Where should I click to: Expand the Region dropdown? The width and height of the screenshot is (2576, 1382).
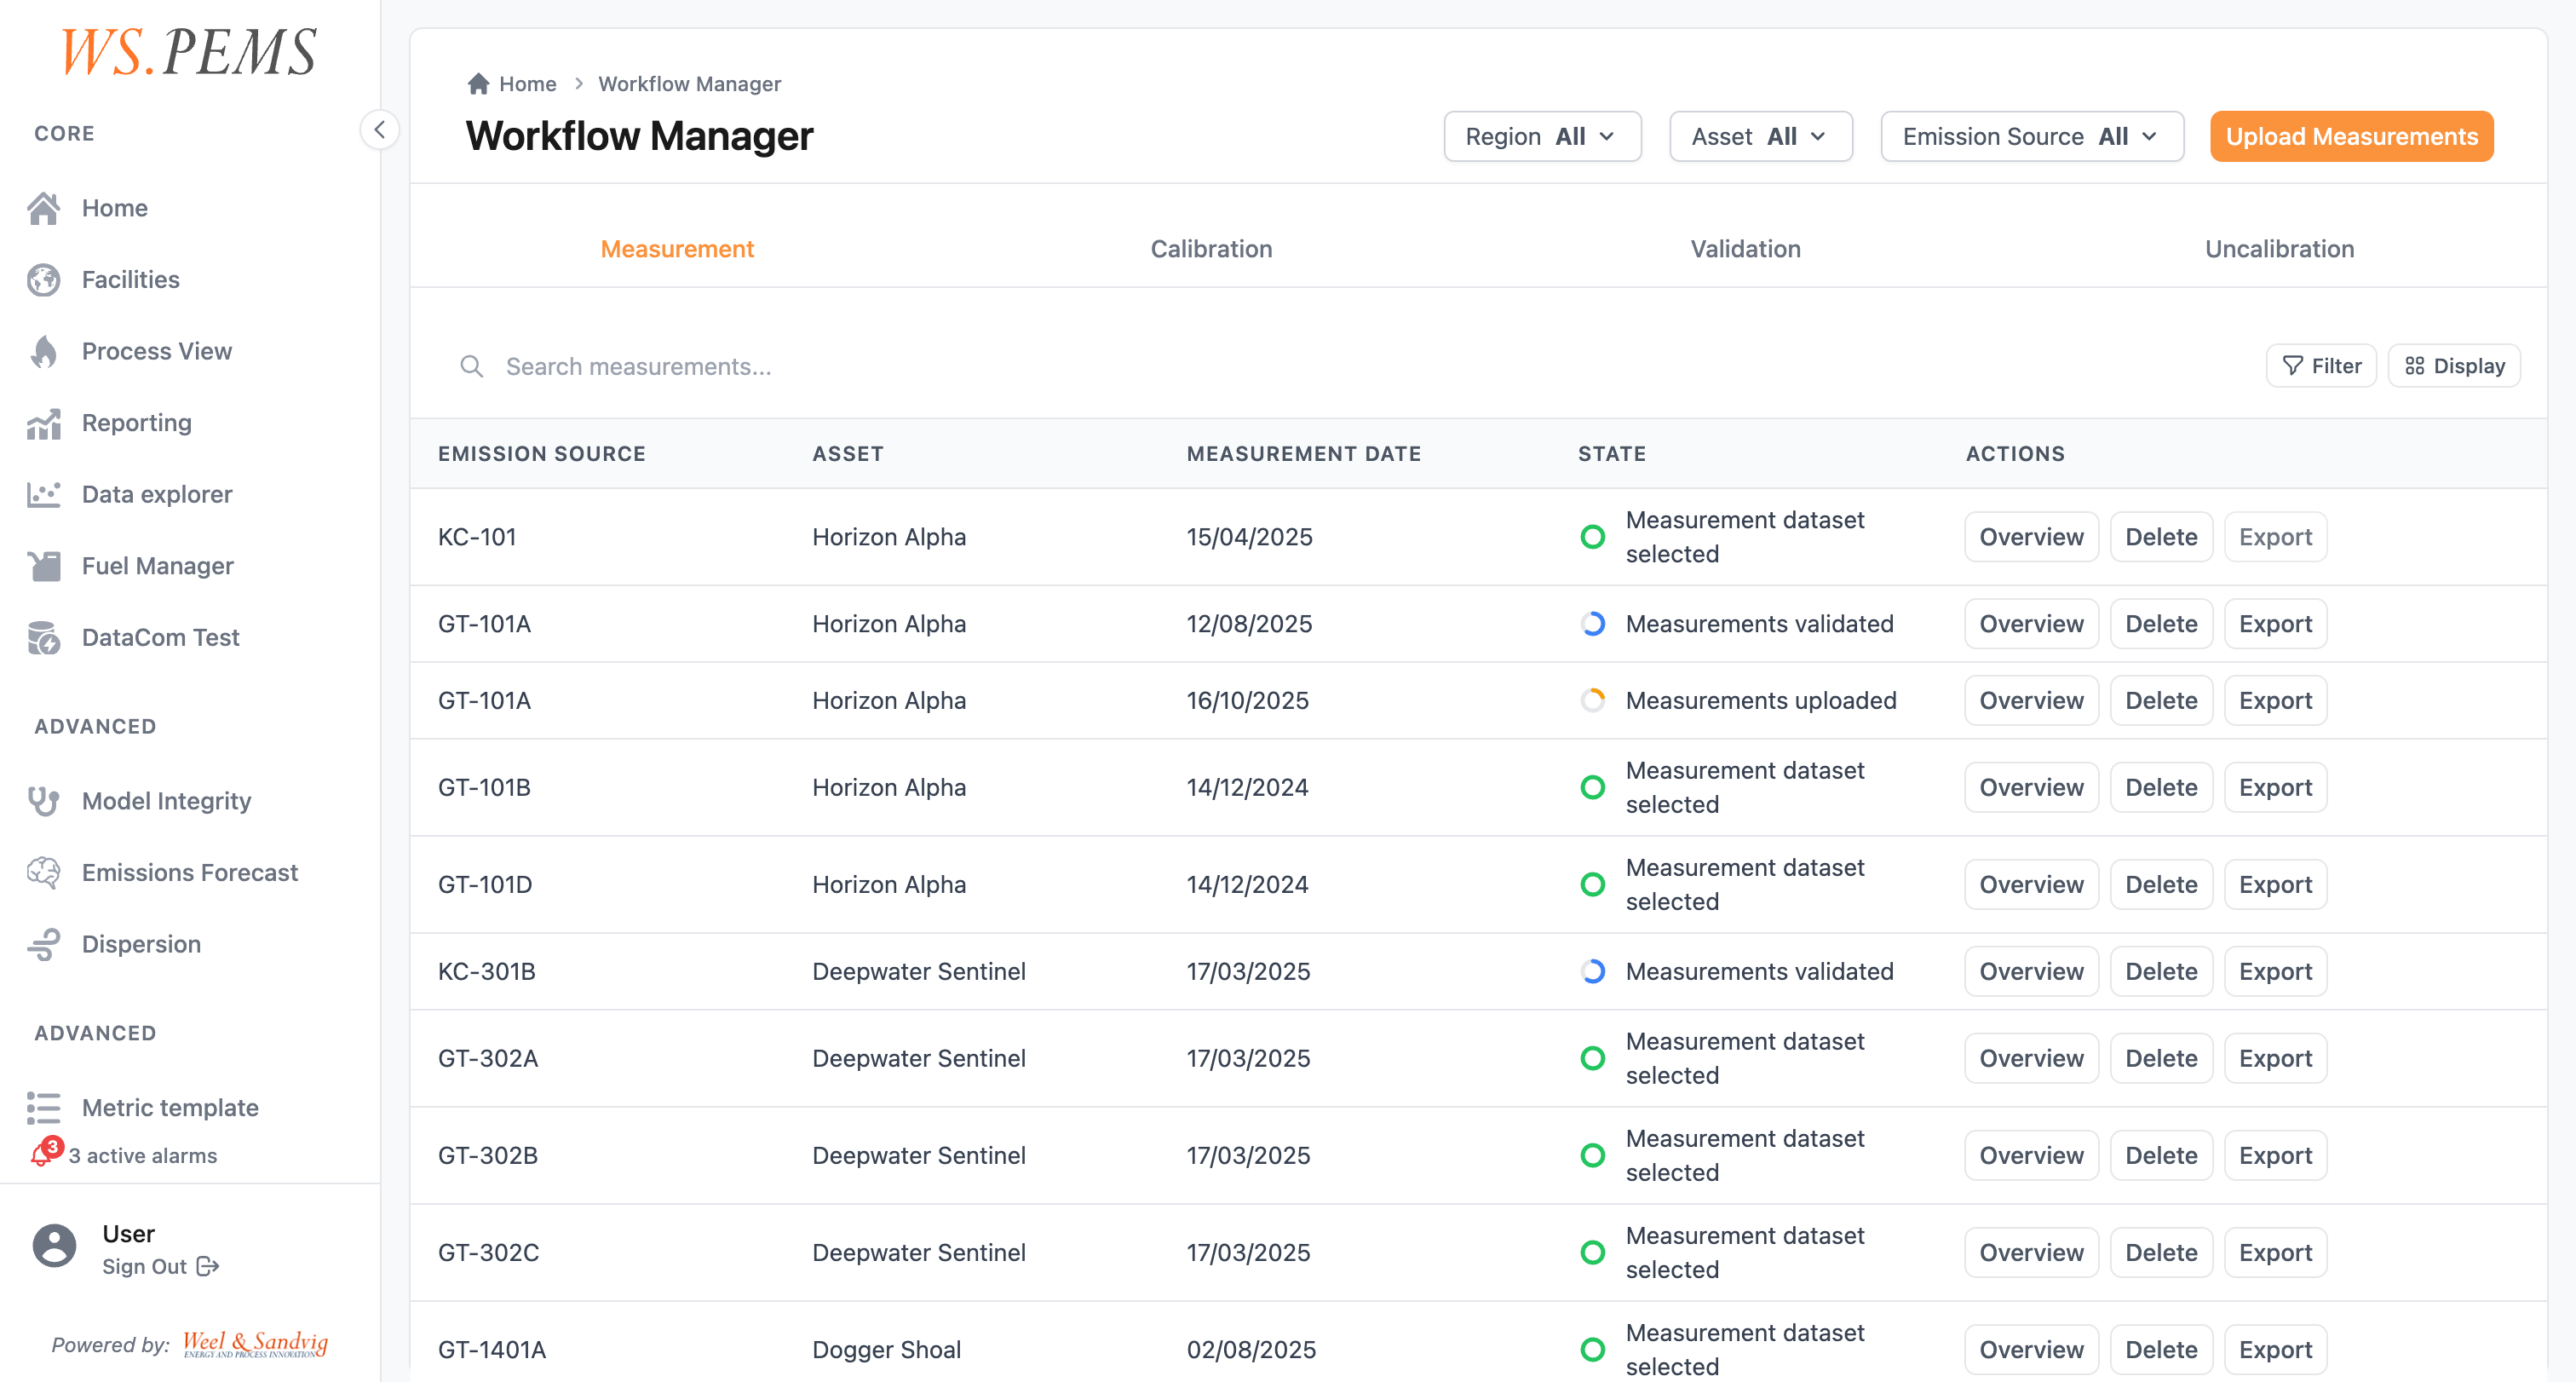tap(1542, 136)
